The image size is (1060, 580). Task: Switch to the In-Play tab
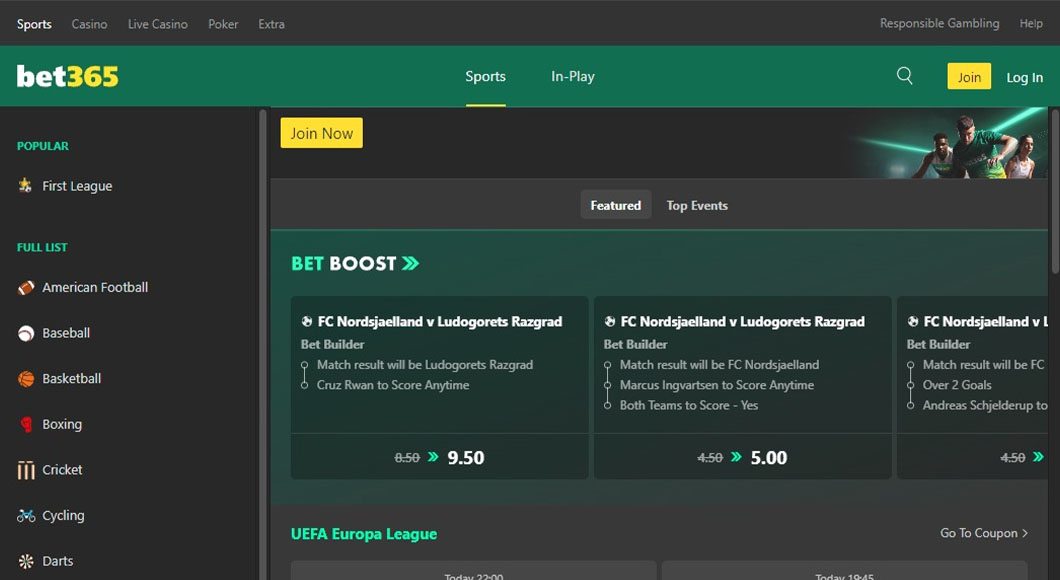(x=572, y=75)
